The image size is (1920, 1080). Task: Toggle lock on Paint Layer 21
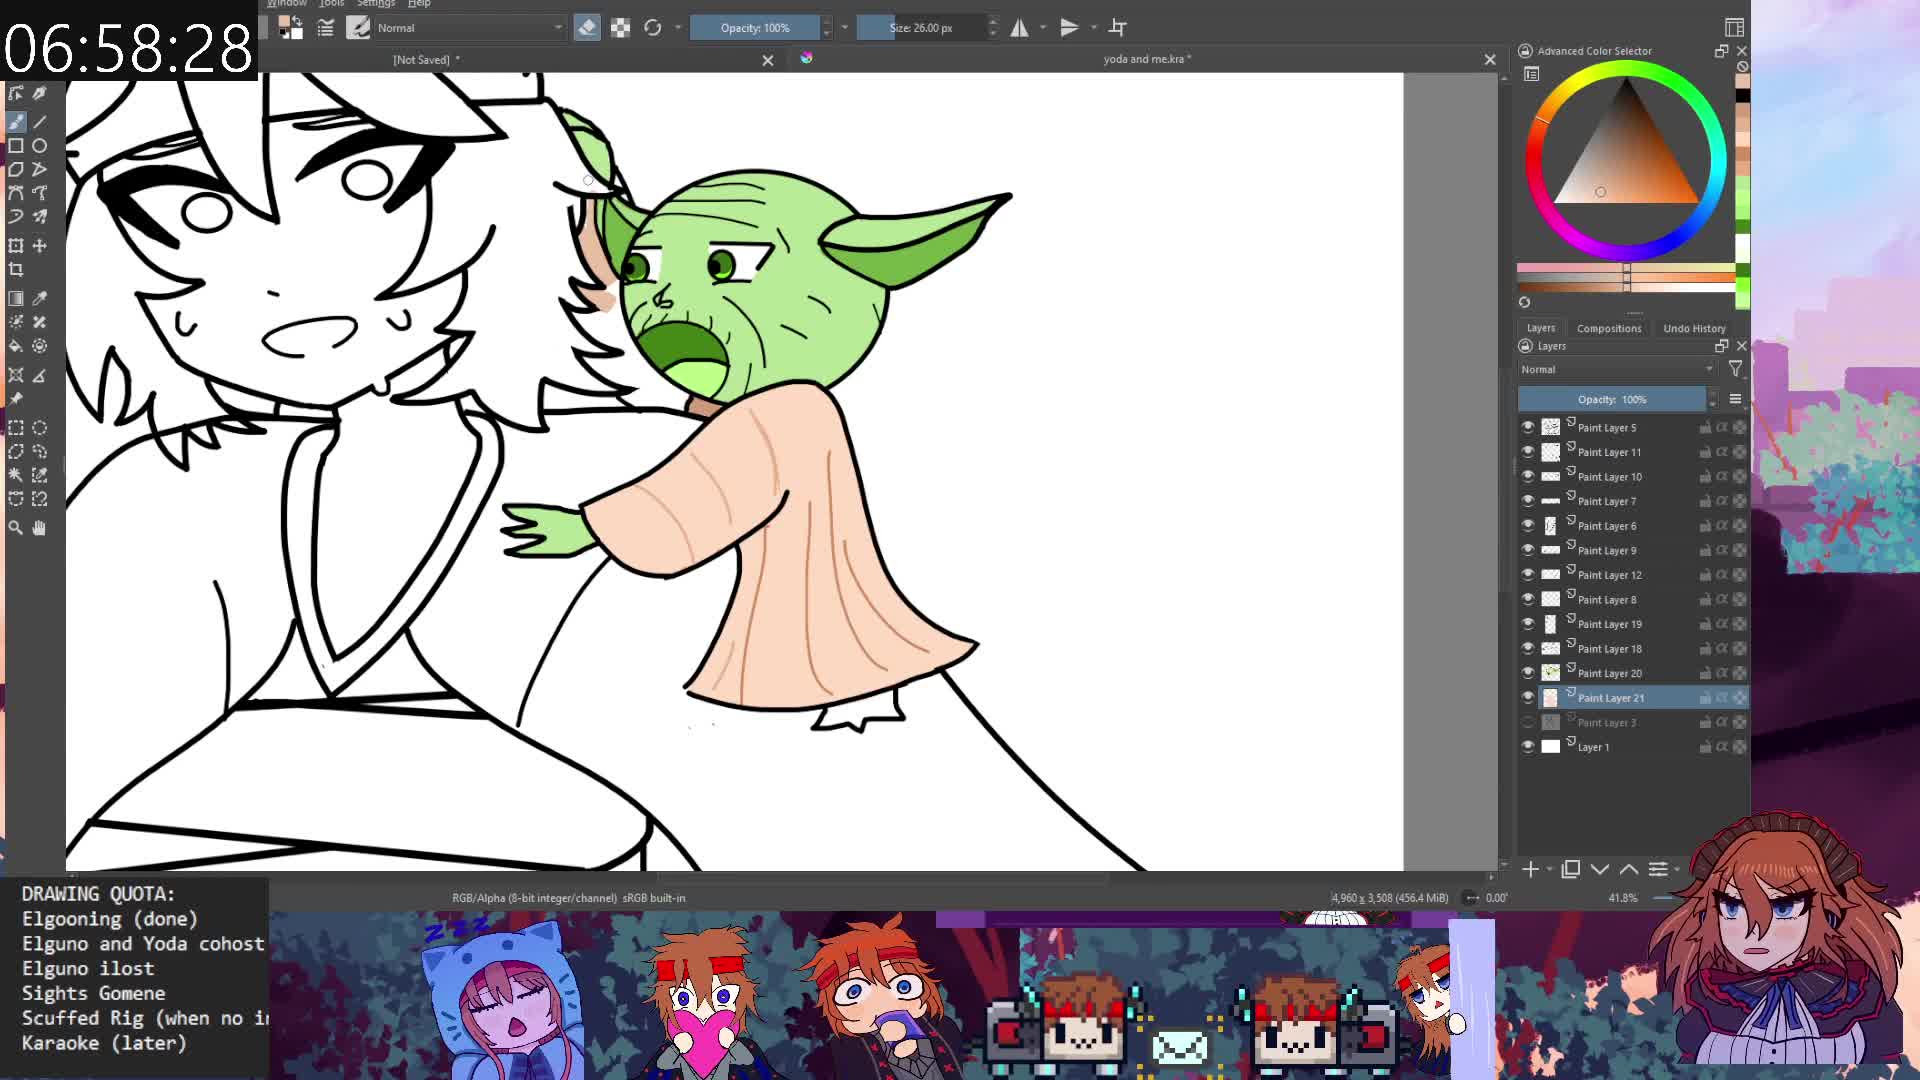pos(1705,698)
